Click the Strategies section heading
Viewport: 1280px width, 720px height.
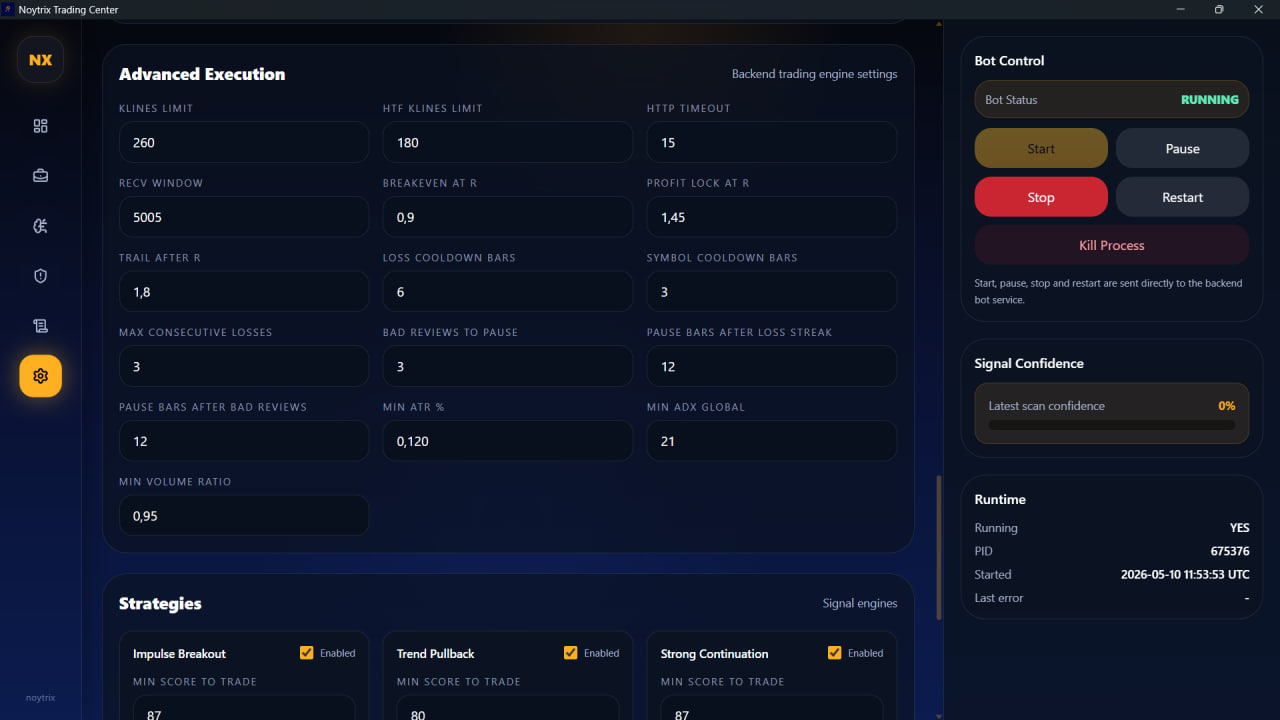point(160,604)
